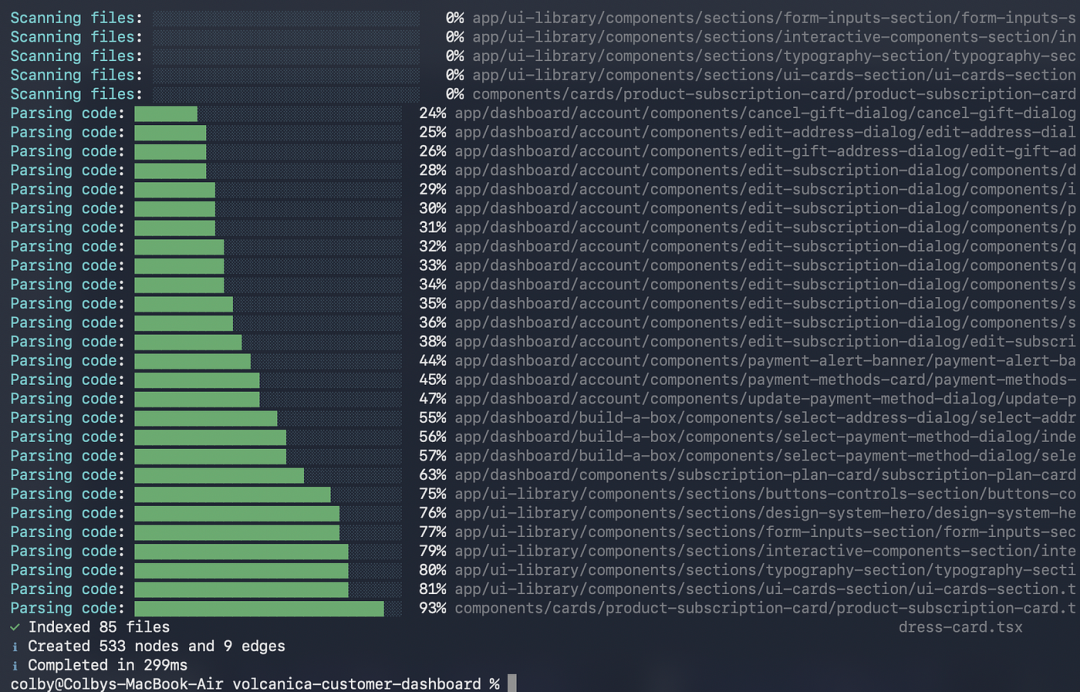Select the 75% parsing progress bar

(232, 494)
